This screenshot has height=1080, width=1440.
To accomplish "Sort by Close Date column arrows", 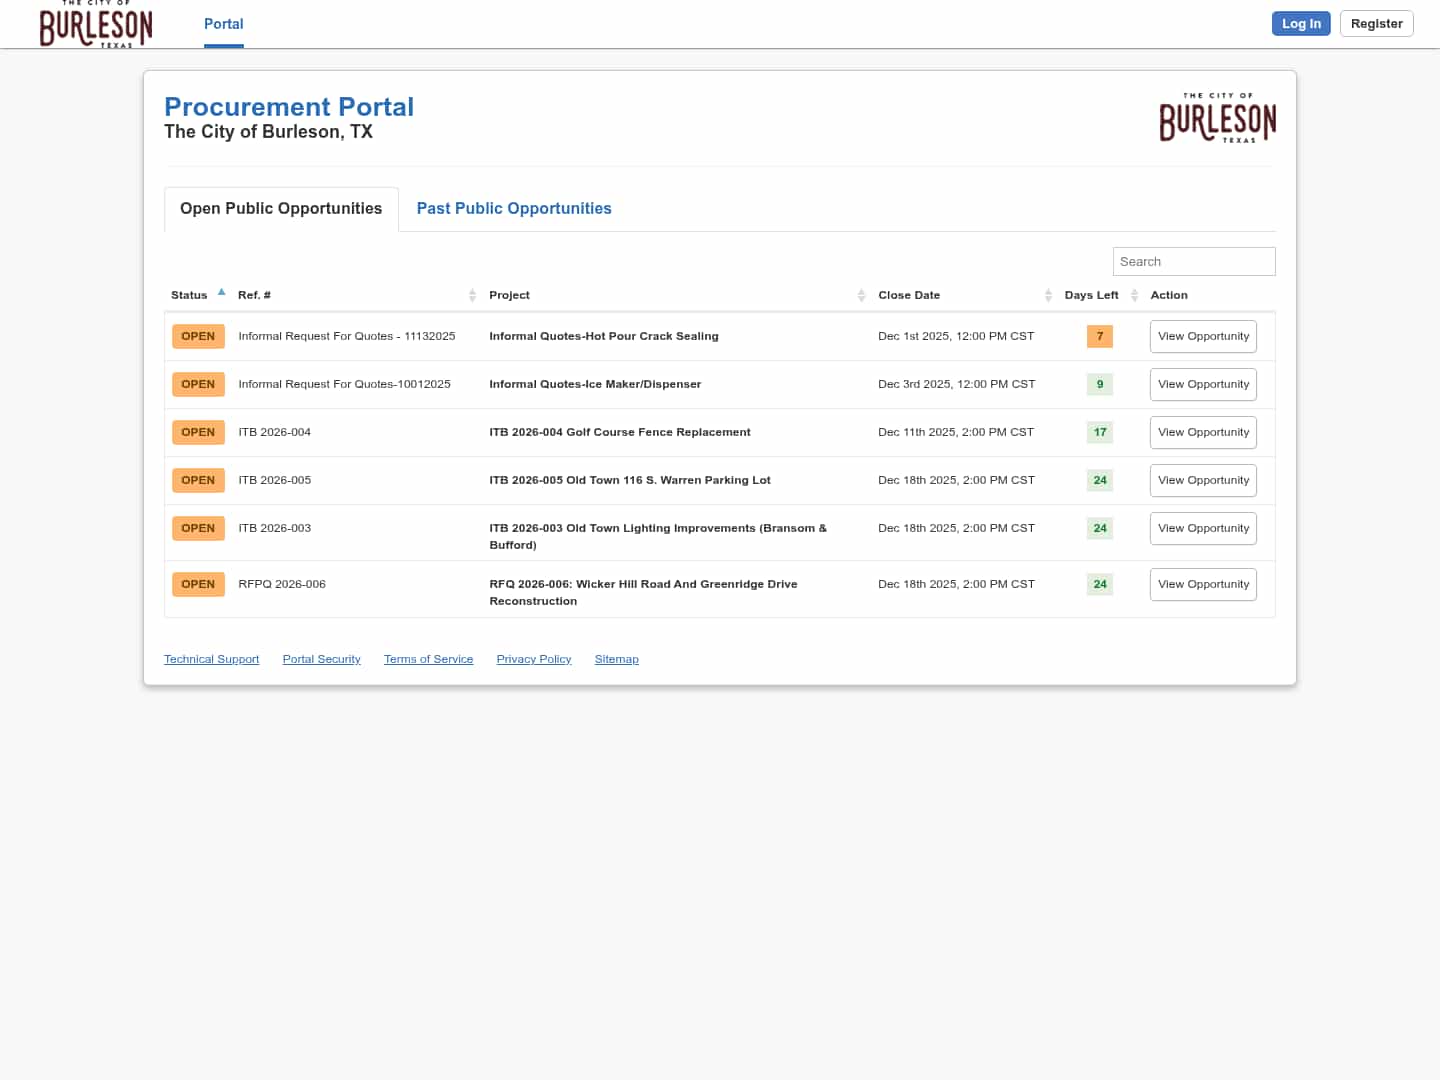I will (x=1048, y=295).
